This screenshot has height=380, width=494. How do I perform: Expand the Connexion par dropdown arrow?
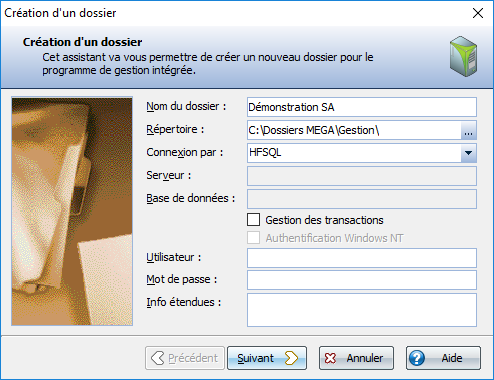(468, 153)
